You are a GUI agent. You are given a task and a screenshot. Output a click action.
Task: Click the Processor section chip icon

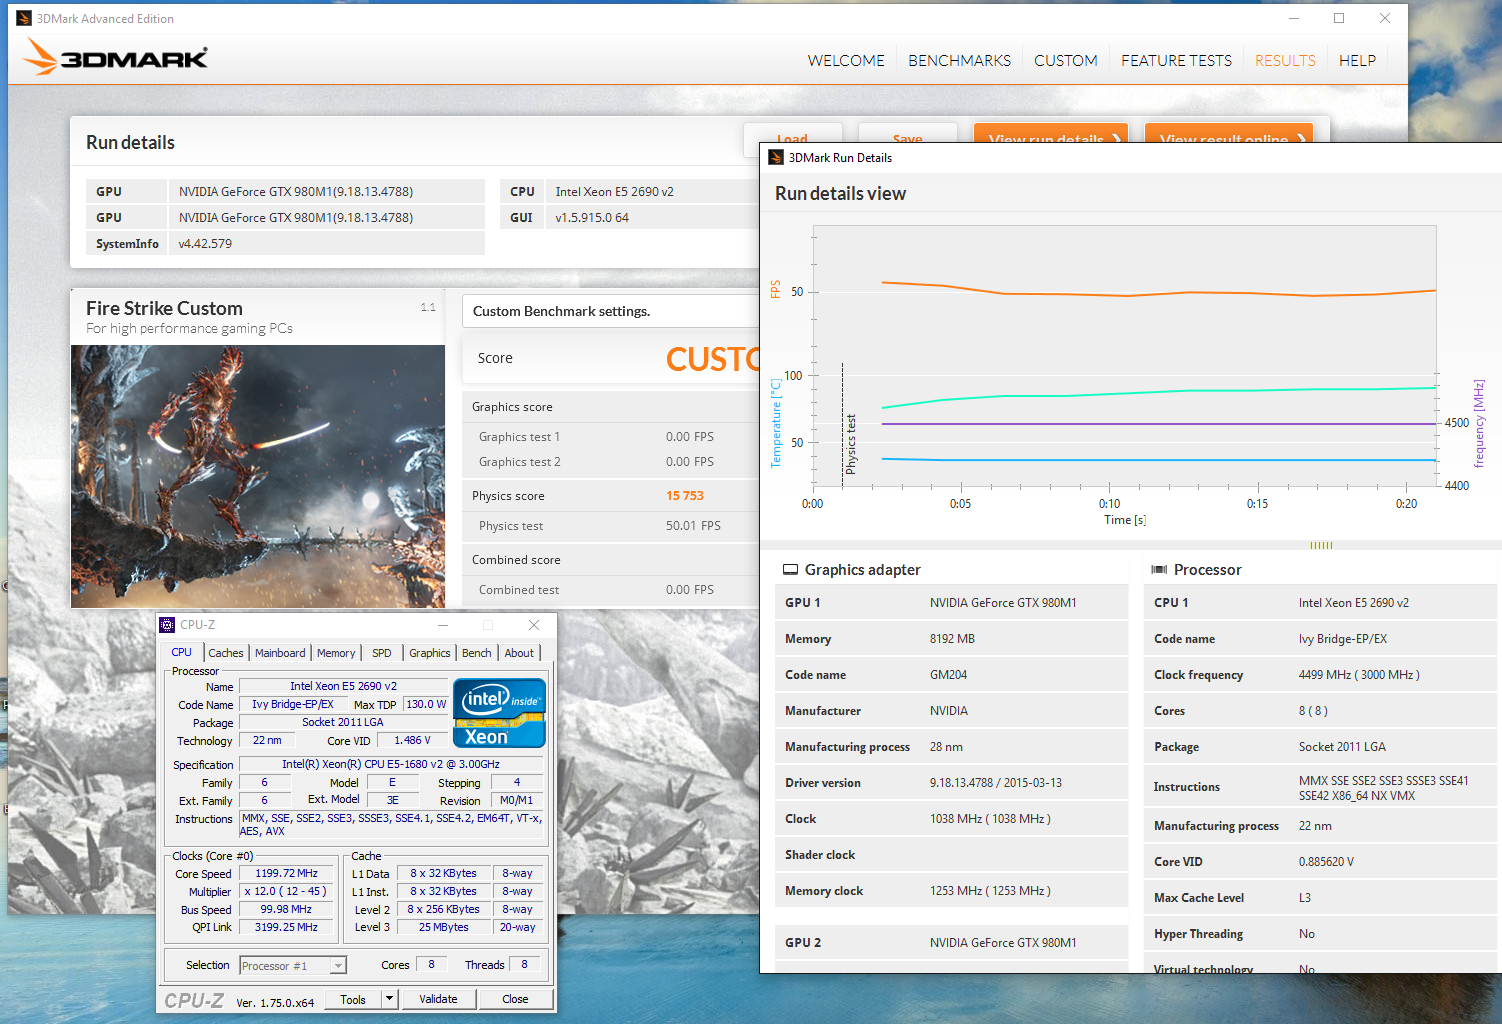[x=1159, y=569]
